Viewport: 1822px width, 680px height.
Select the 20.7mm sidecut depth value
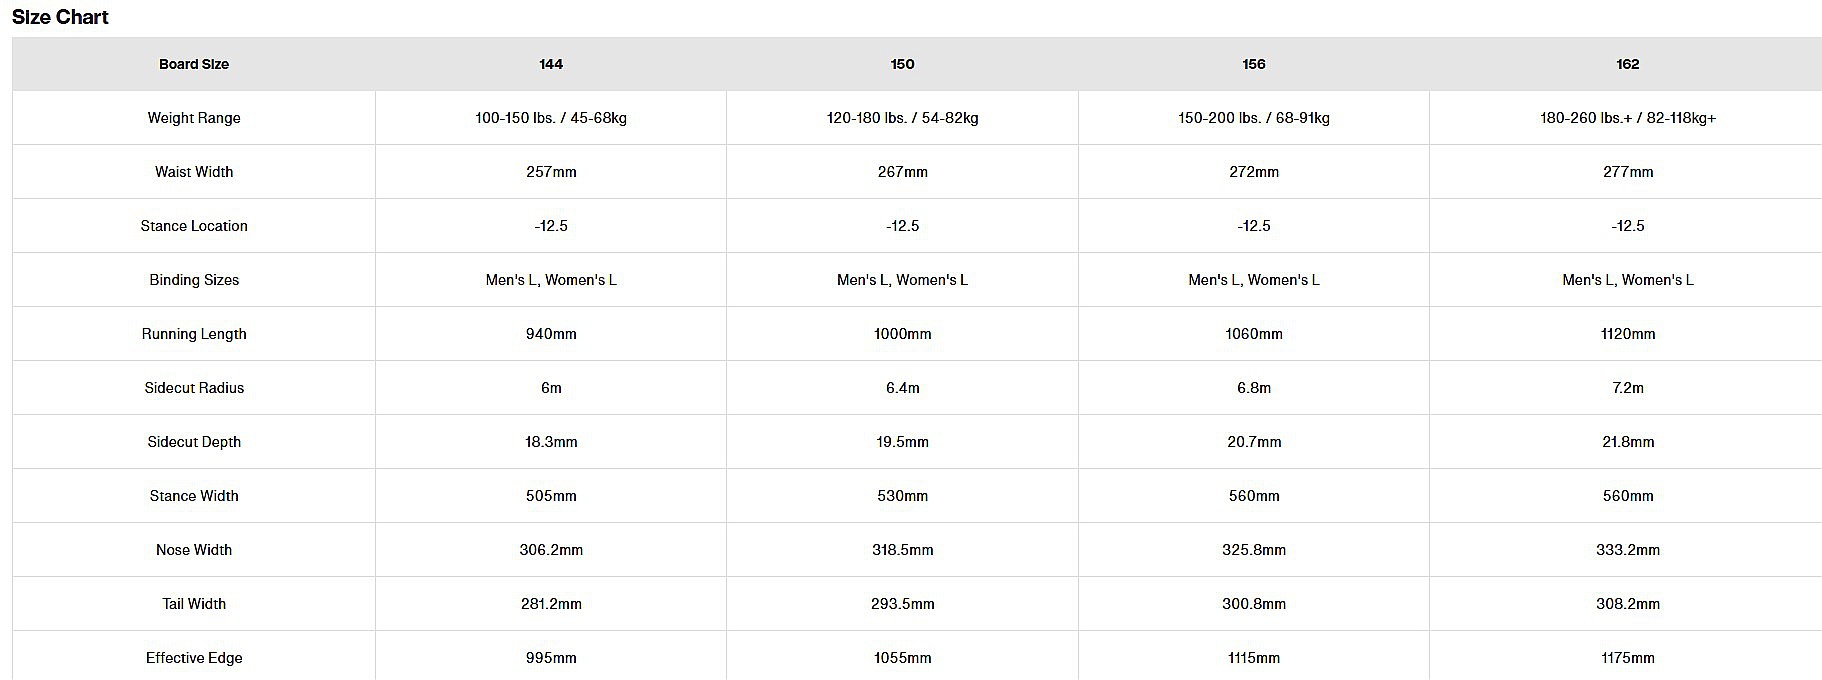click(x=1253, y=442)
